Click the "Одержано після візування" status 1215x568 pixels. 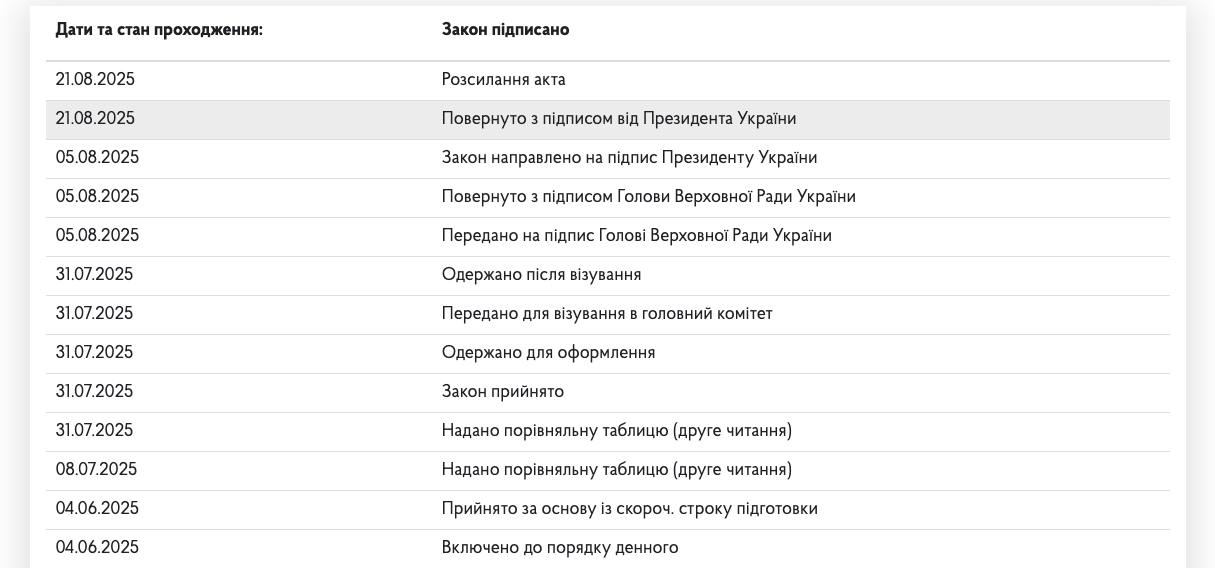(541, 275)
